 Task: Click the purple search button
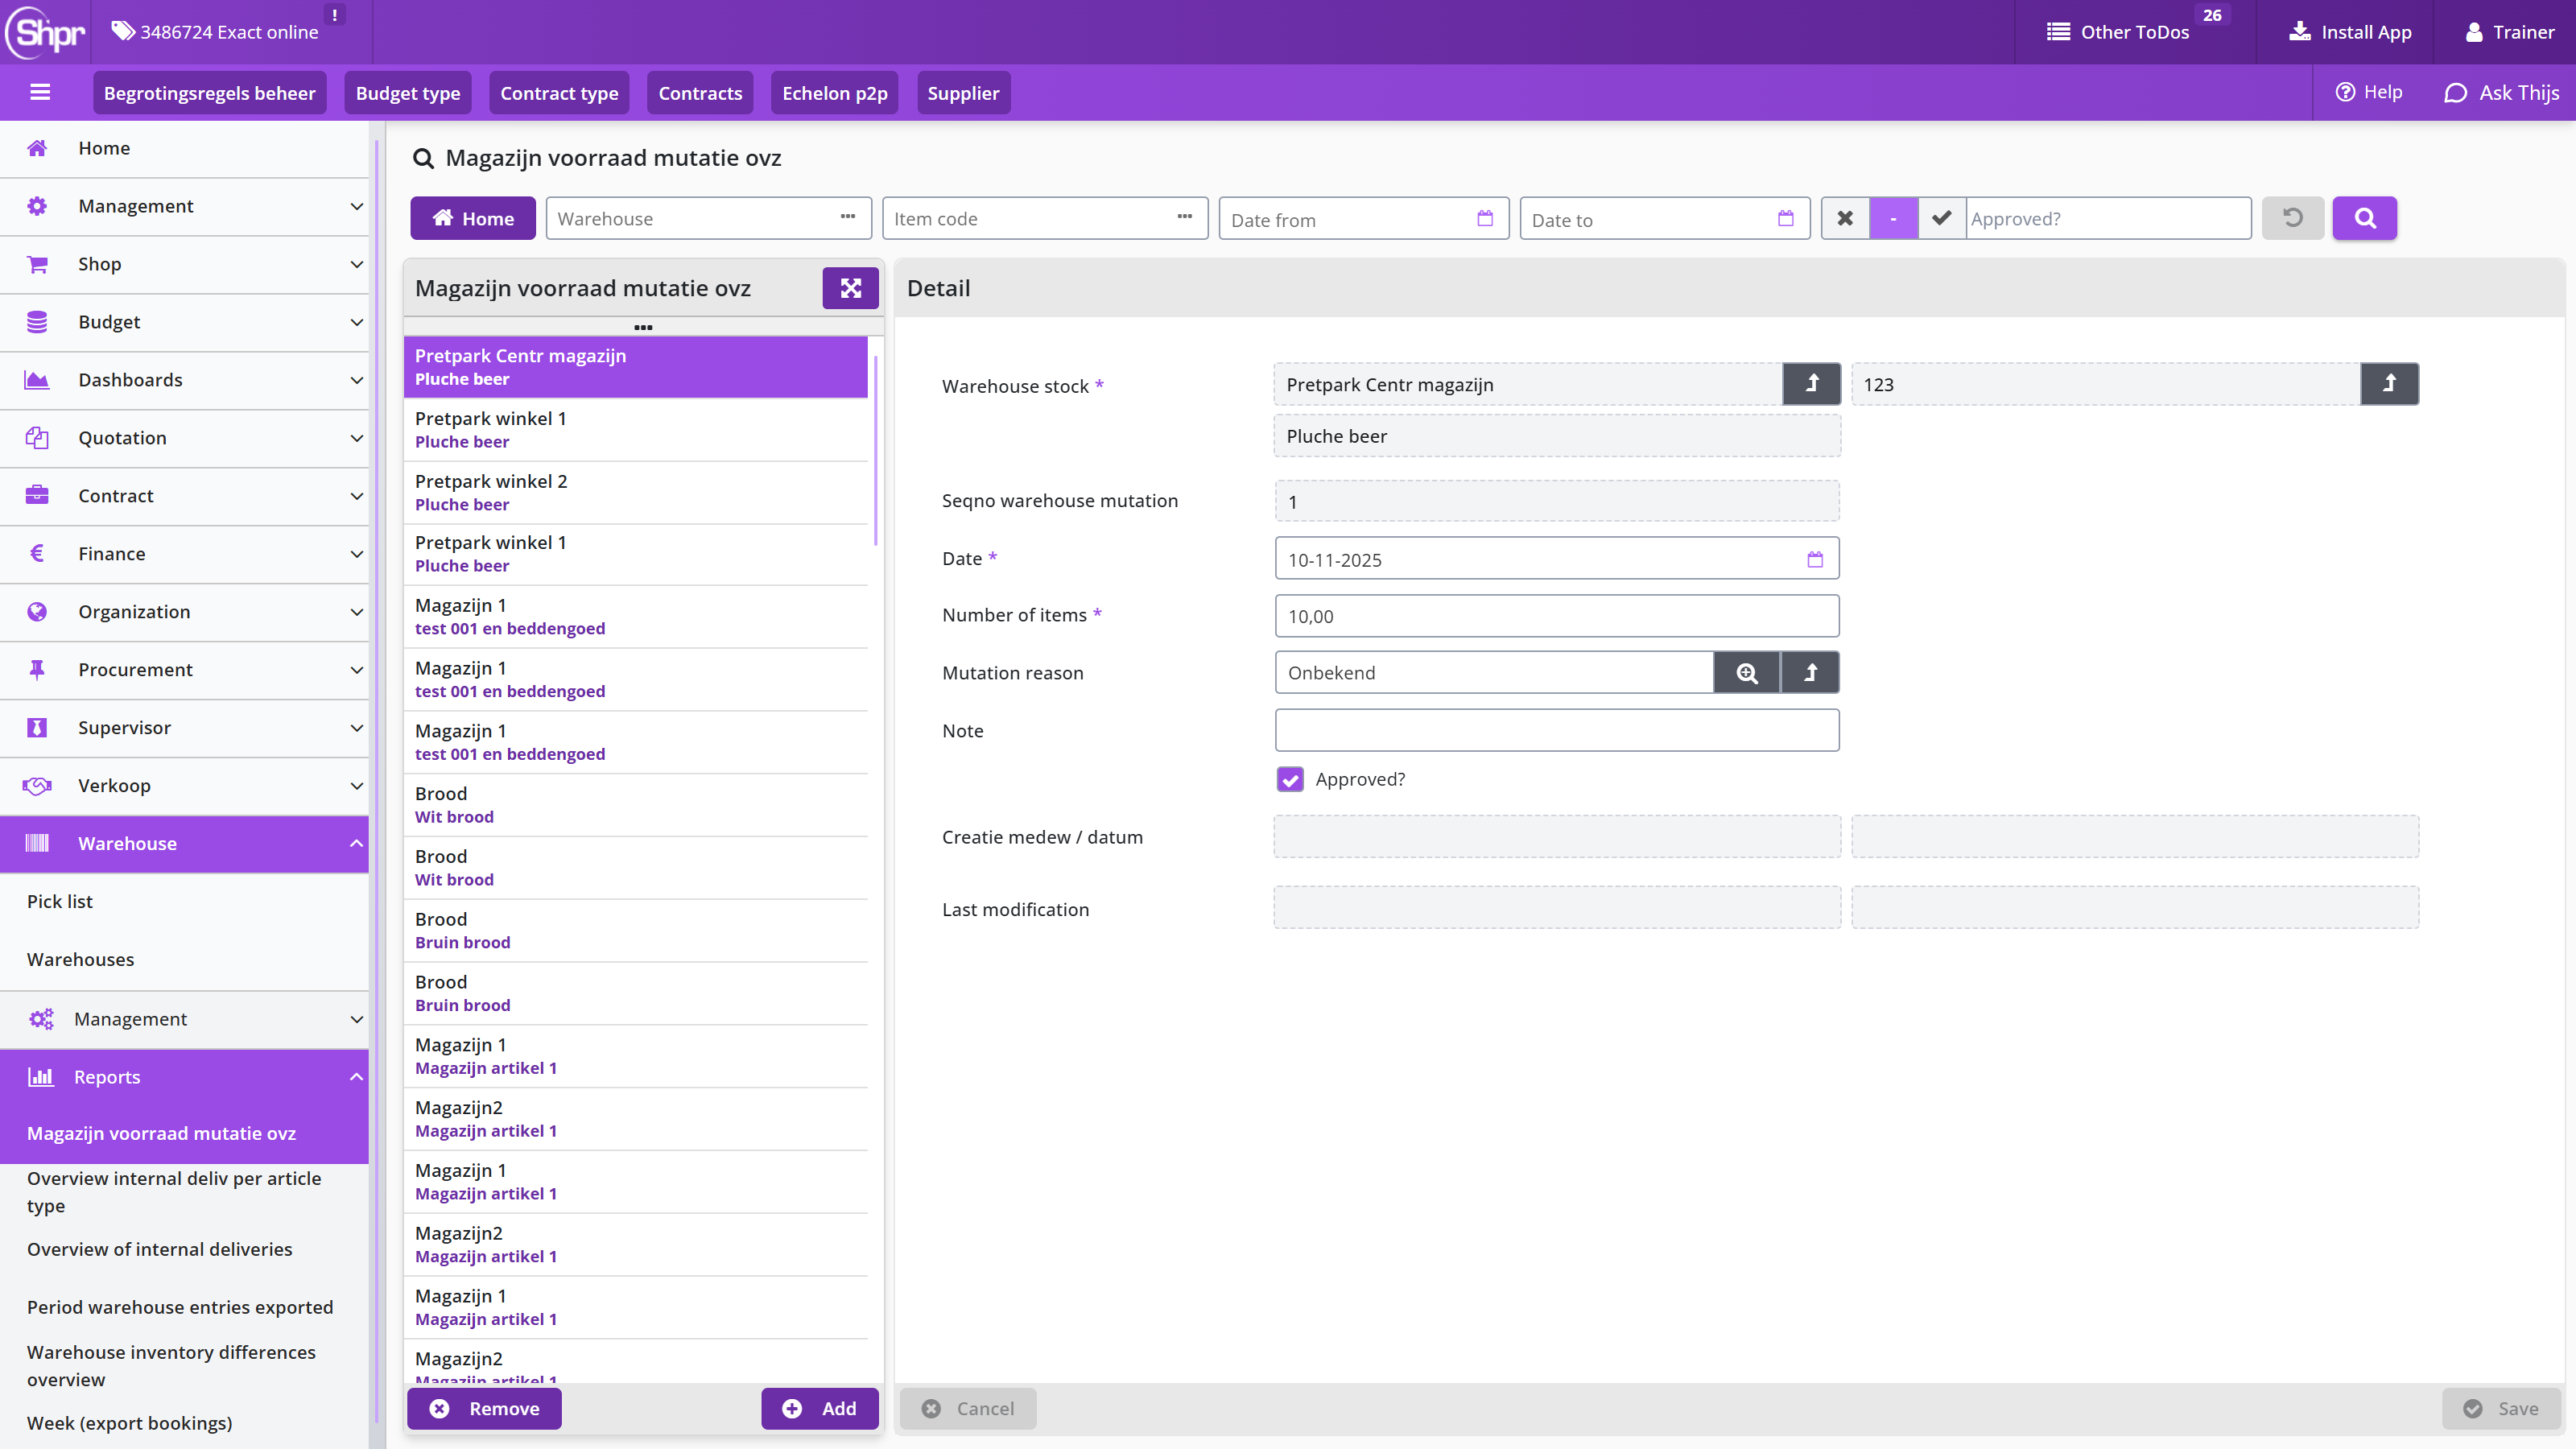pyautogui.click(x=2364, y=218)
